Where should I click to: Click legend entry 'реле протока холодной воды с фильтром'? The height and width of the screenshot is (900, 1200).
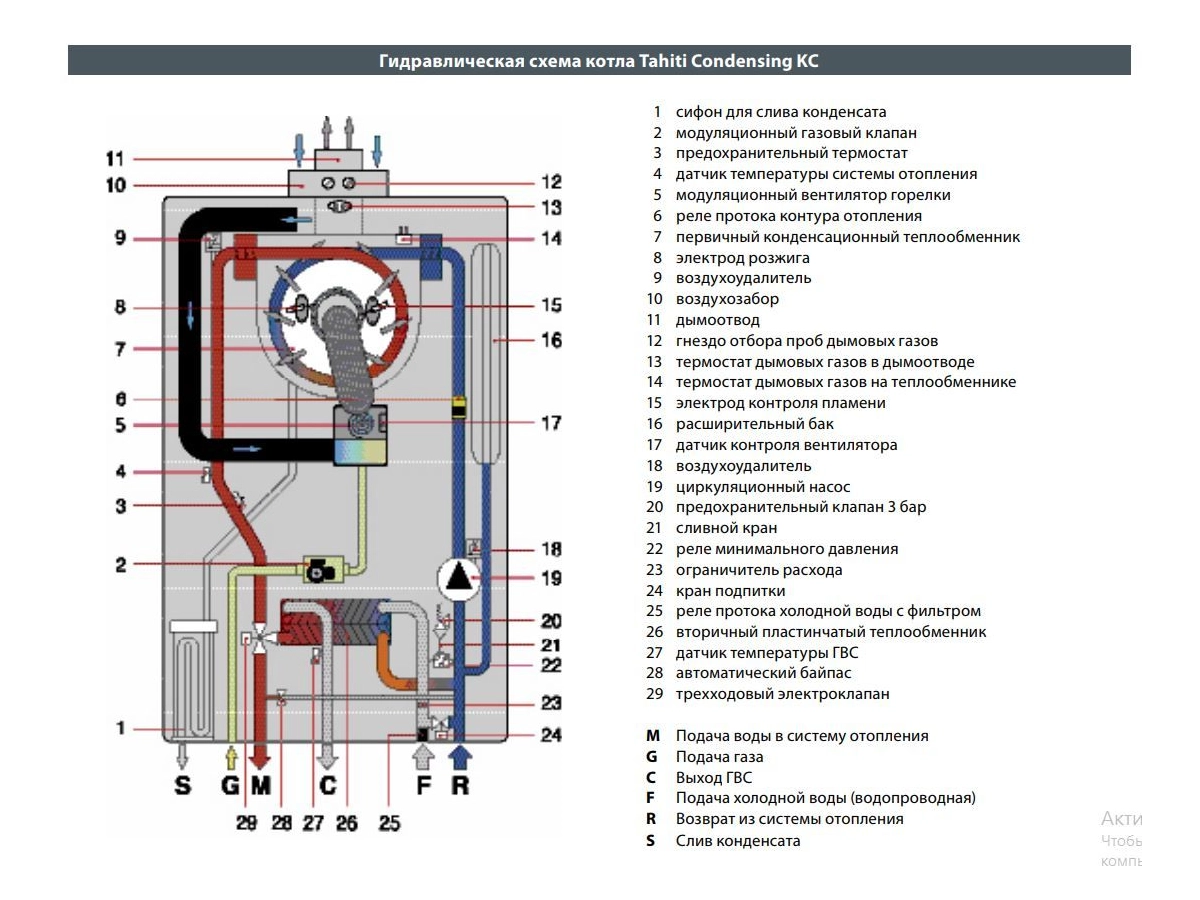click(828, 611)
